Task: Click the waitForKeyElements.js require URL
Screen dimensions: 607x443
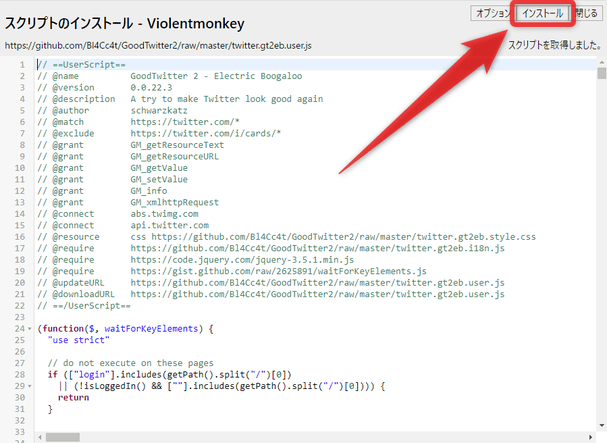Action: 278,271
